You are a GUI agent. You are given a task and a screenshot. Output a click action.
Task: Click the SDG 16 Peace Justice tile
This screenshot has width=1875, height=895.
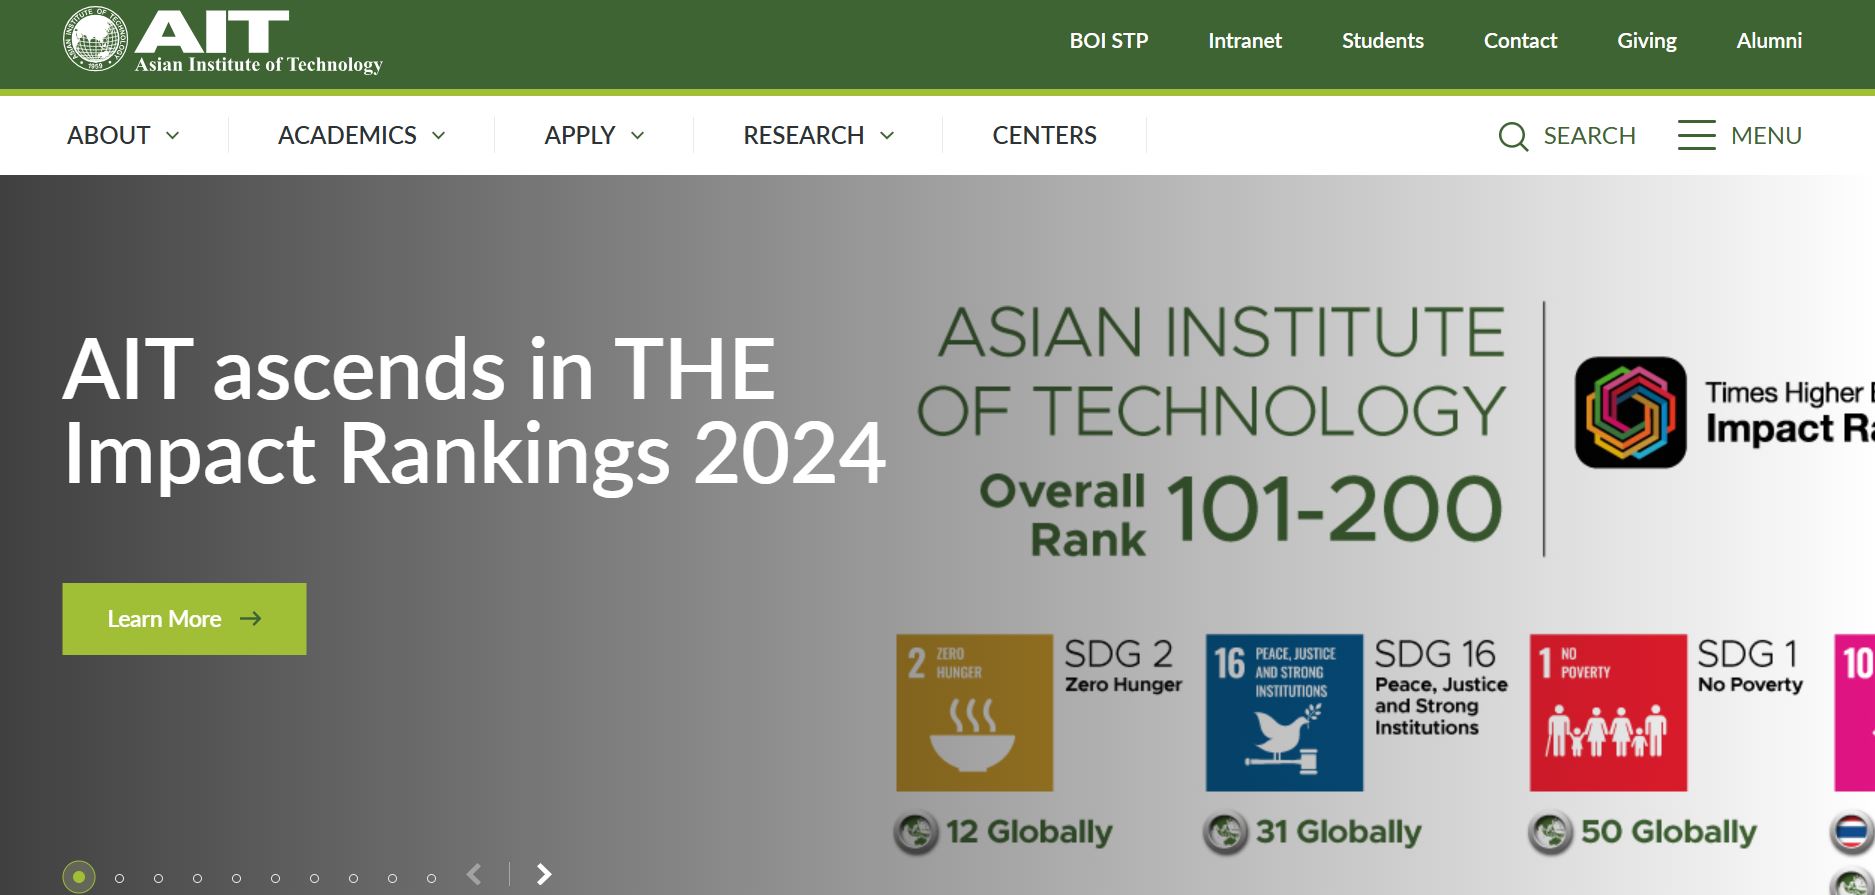coord(1285,712)
